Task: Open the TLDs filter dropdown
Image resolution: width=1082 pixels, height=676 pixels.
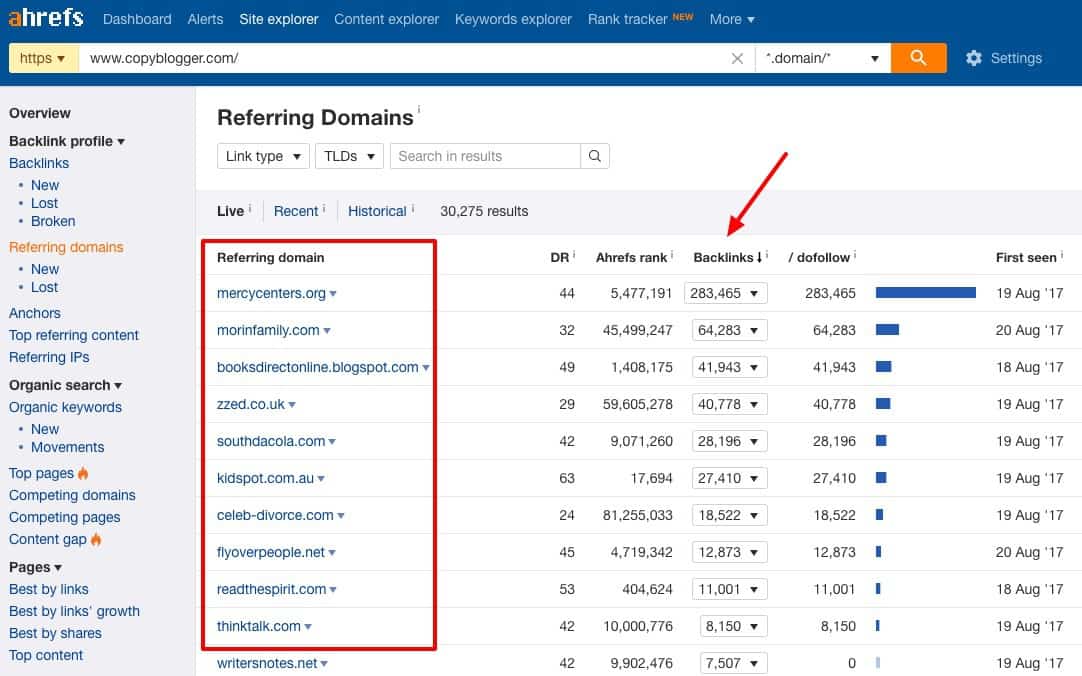Action: pyautogui.click(x=349, y=156)
